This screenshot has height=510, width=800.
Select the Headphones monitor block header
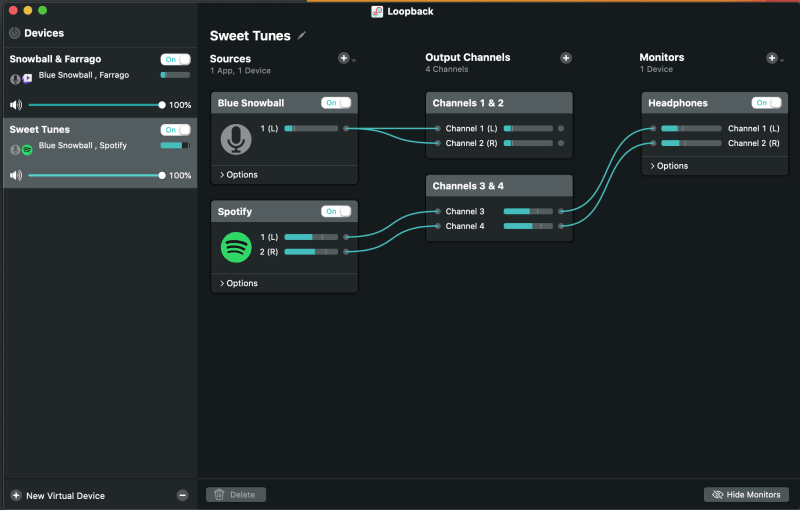(714, 103)
